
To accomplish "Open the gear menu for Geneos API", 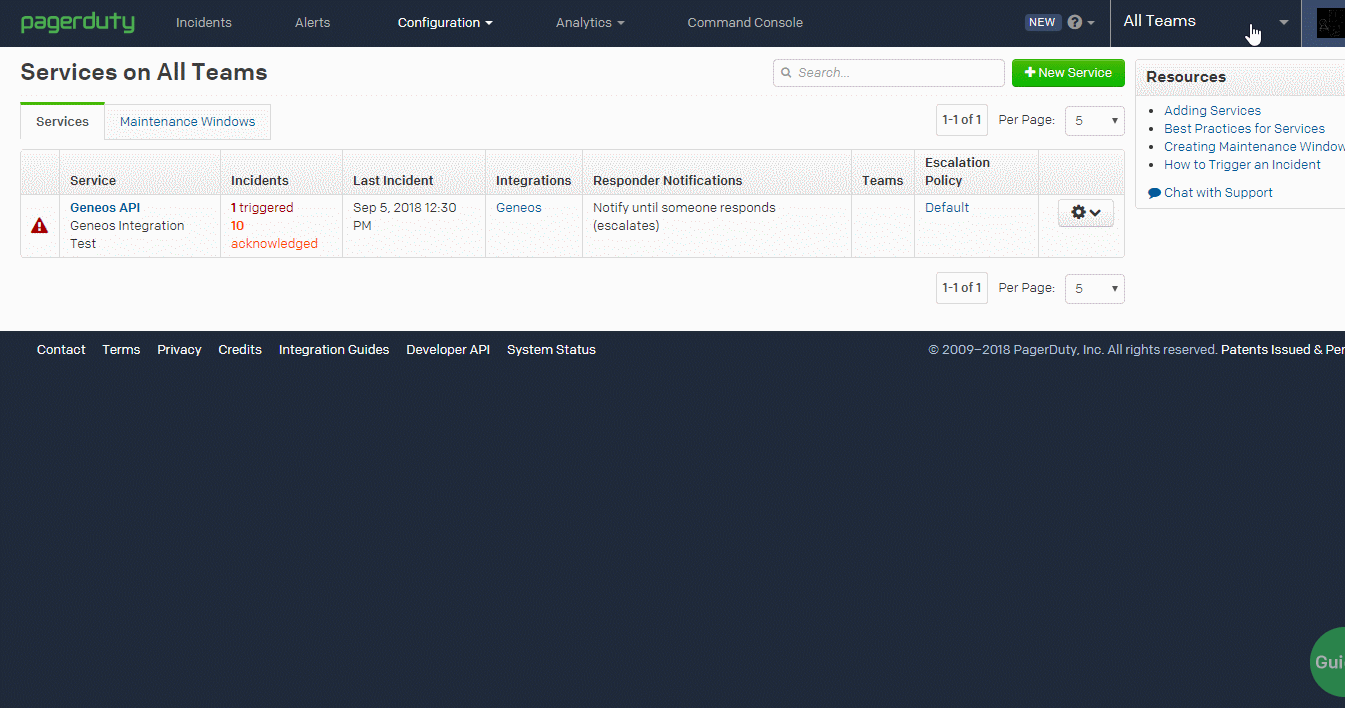I will coord(1086,213).
